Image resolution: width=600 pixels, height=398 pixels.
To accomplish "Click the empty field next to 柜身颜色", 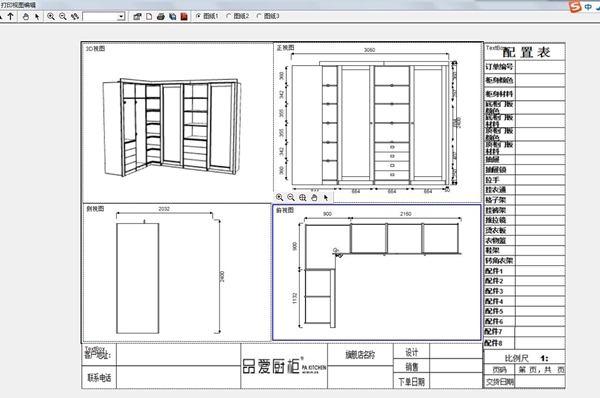I will pyautogui.click(x=540, y=80).
